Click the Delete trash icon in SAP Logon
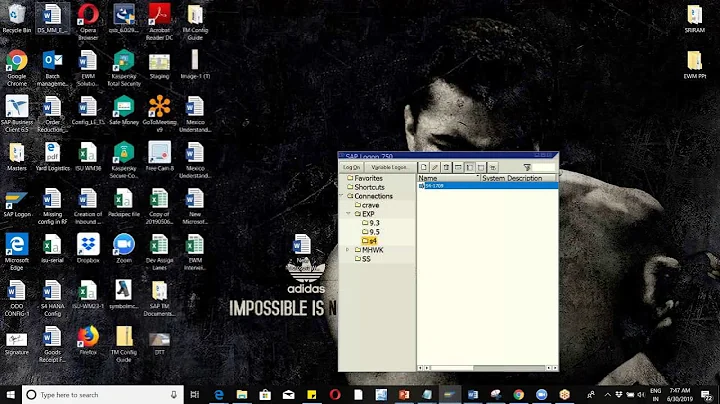Image resolution: width=720 pixels, height=404 pixels. tap(446, 168)
